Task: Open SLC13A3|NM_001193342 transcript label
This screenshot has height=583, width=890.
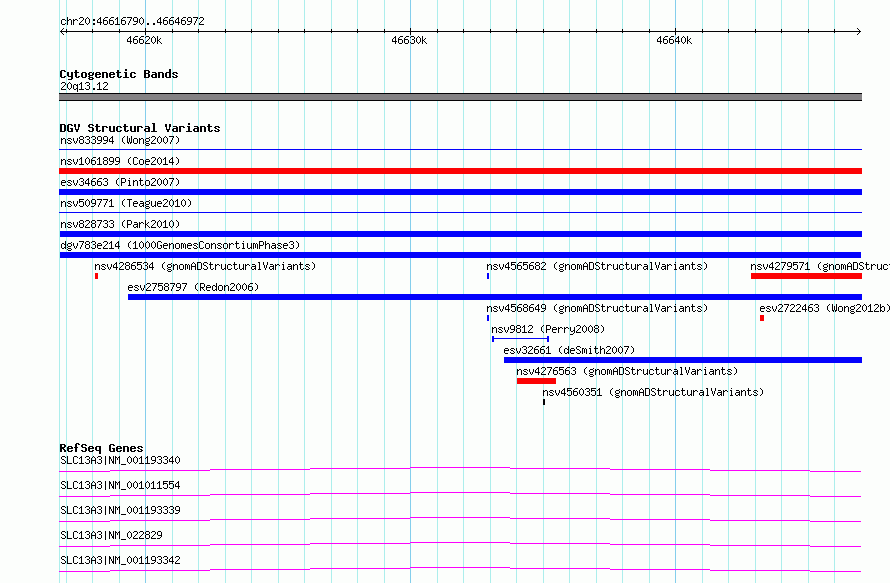Action: pos(120,560)
